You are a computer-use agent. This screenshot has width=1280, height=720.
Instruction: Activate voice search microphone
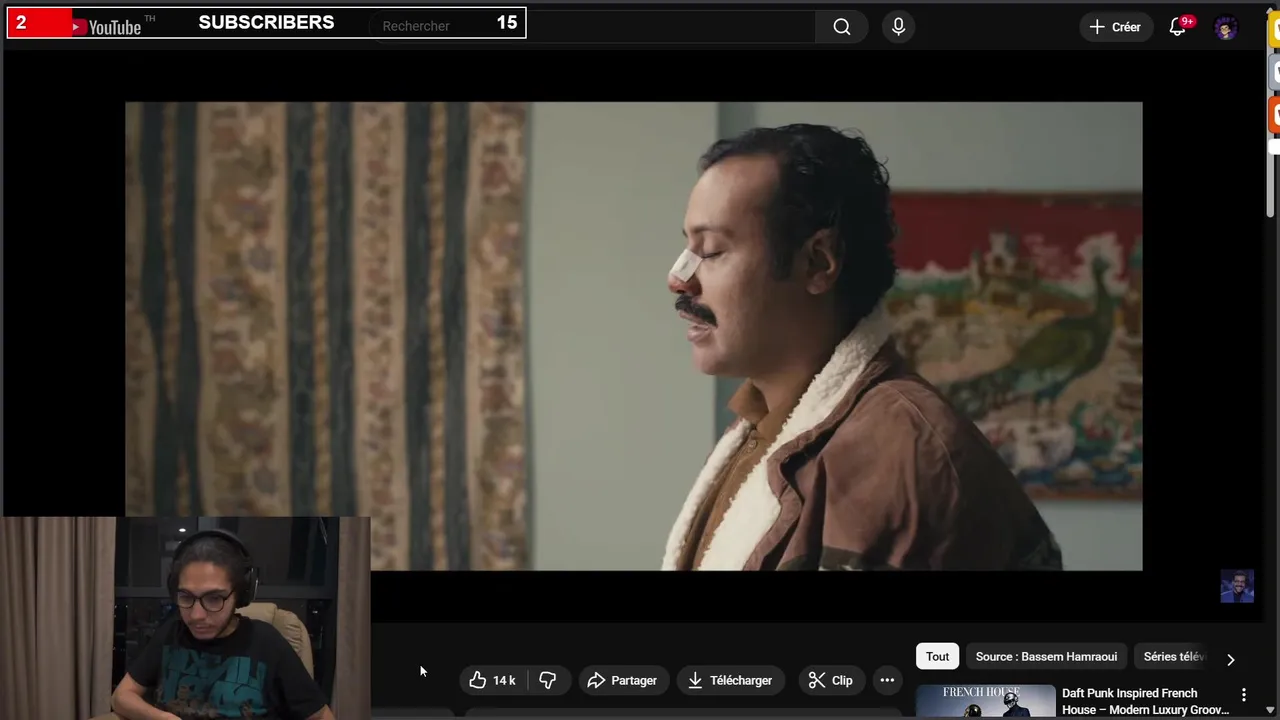898,27
